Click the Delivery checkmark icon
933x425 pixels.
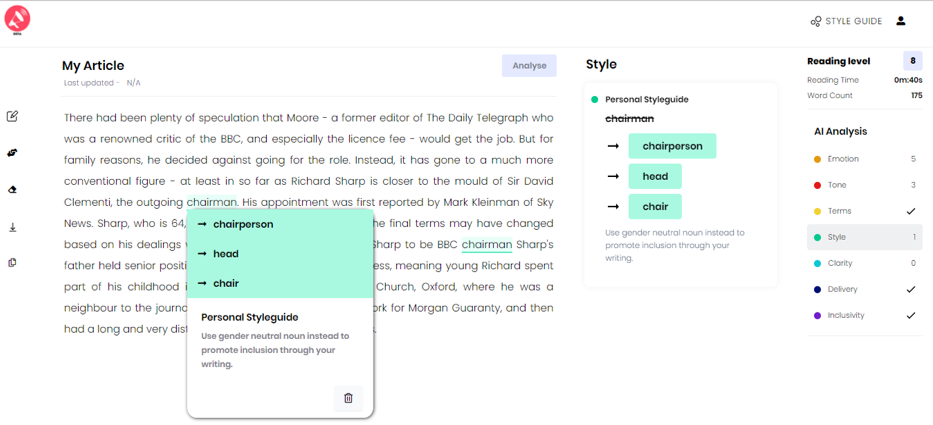(911, 289)
